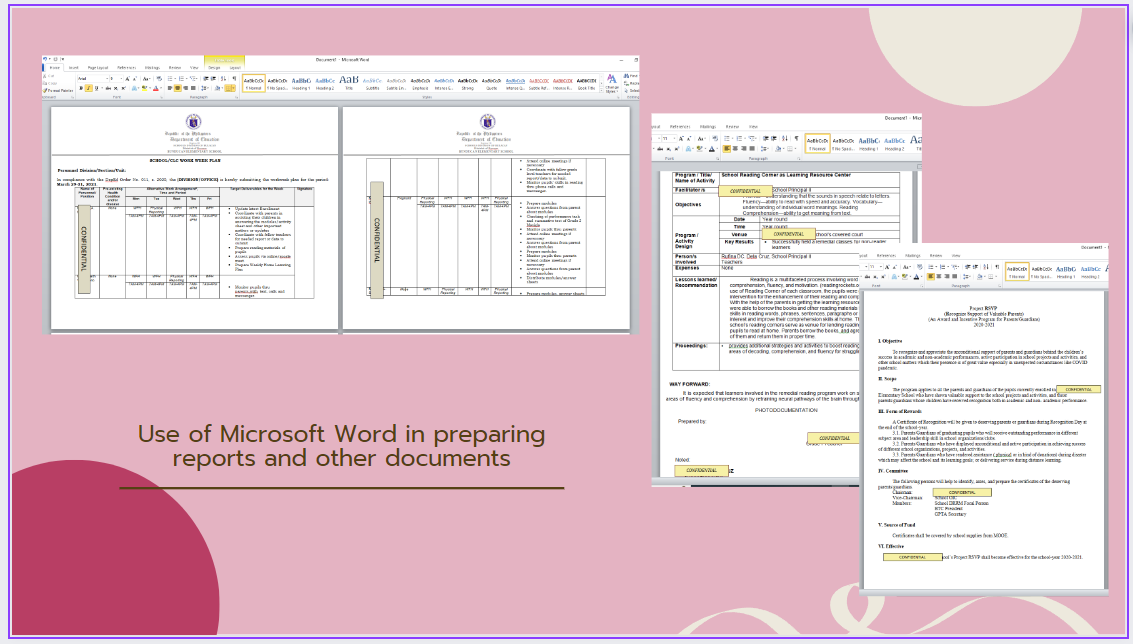Screen dimensions: 1133x644
Task: Click the Styles gallery scroll arrows in the Work Week Plan window
Action: (x=600, y=83)
